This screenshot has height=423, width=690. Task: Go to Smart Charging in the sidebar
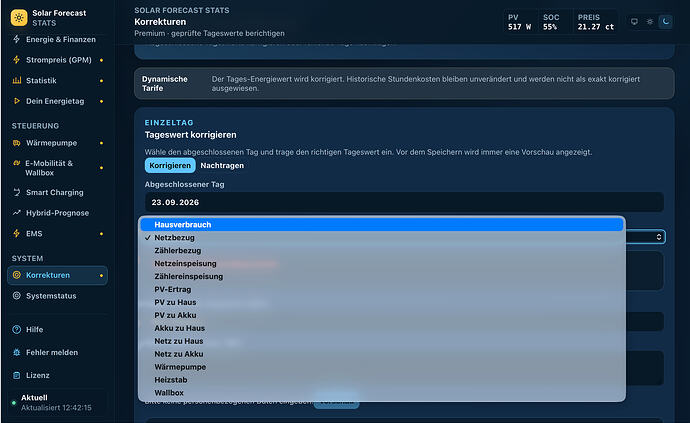pyautogui.click(x=57, y=192)
